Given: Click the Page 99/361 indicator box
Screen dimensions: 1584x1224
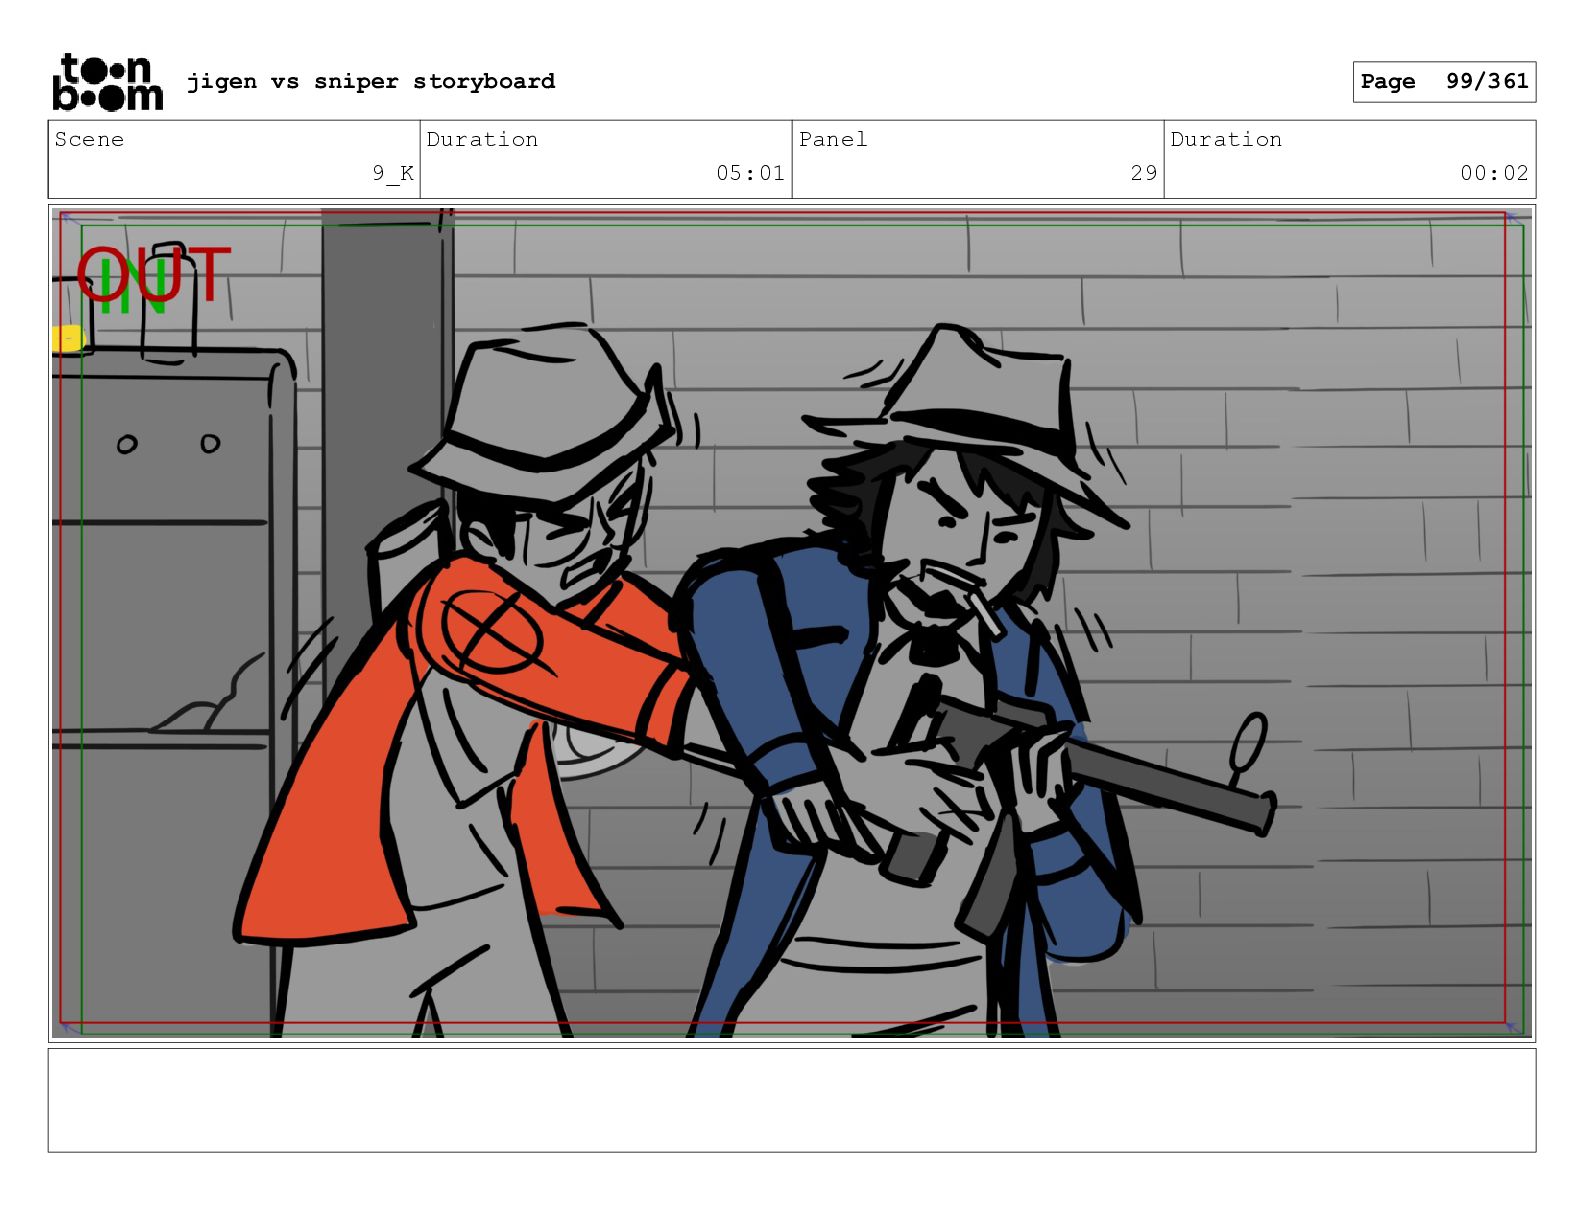Looking at the screenshot, I should [1444, 82].
